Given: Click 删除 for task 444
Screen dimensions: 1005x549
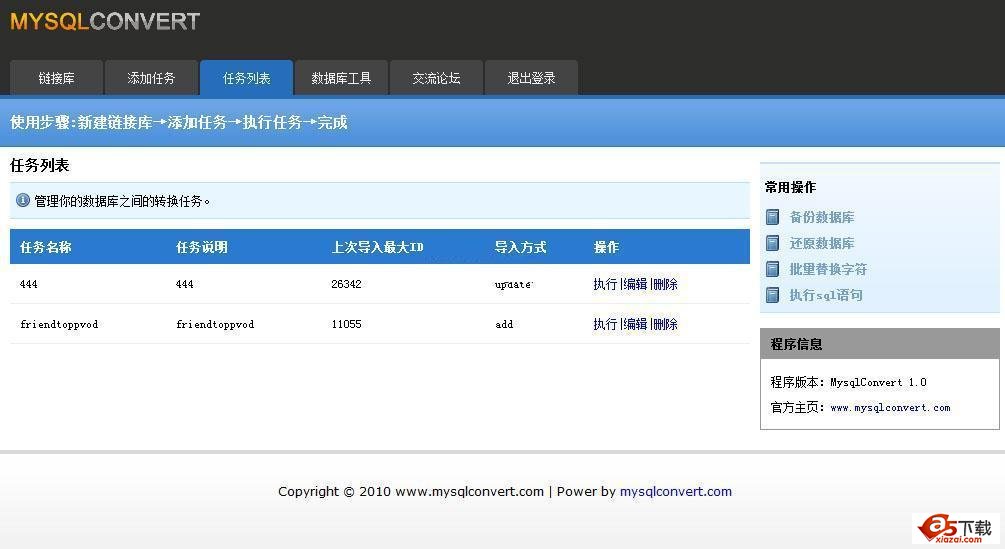Looking at the screenshot, I should point(666,284).
